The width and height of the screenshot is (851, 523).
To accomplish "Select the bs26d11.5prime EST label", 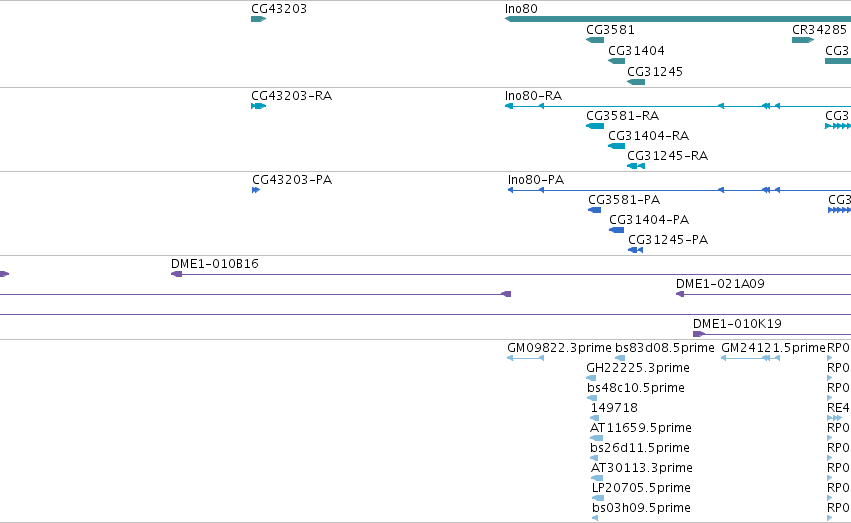I will coord(640,449).
